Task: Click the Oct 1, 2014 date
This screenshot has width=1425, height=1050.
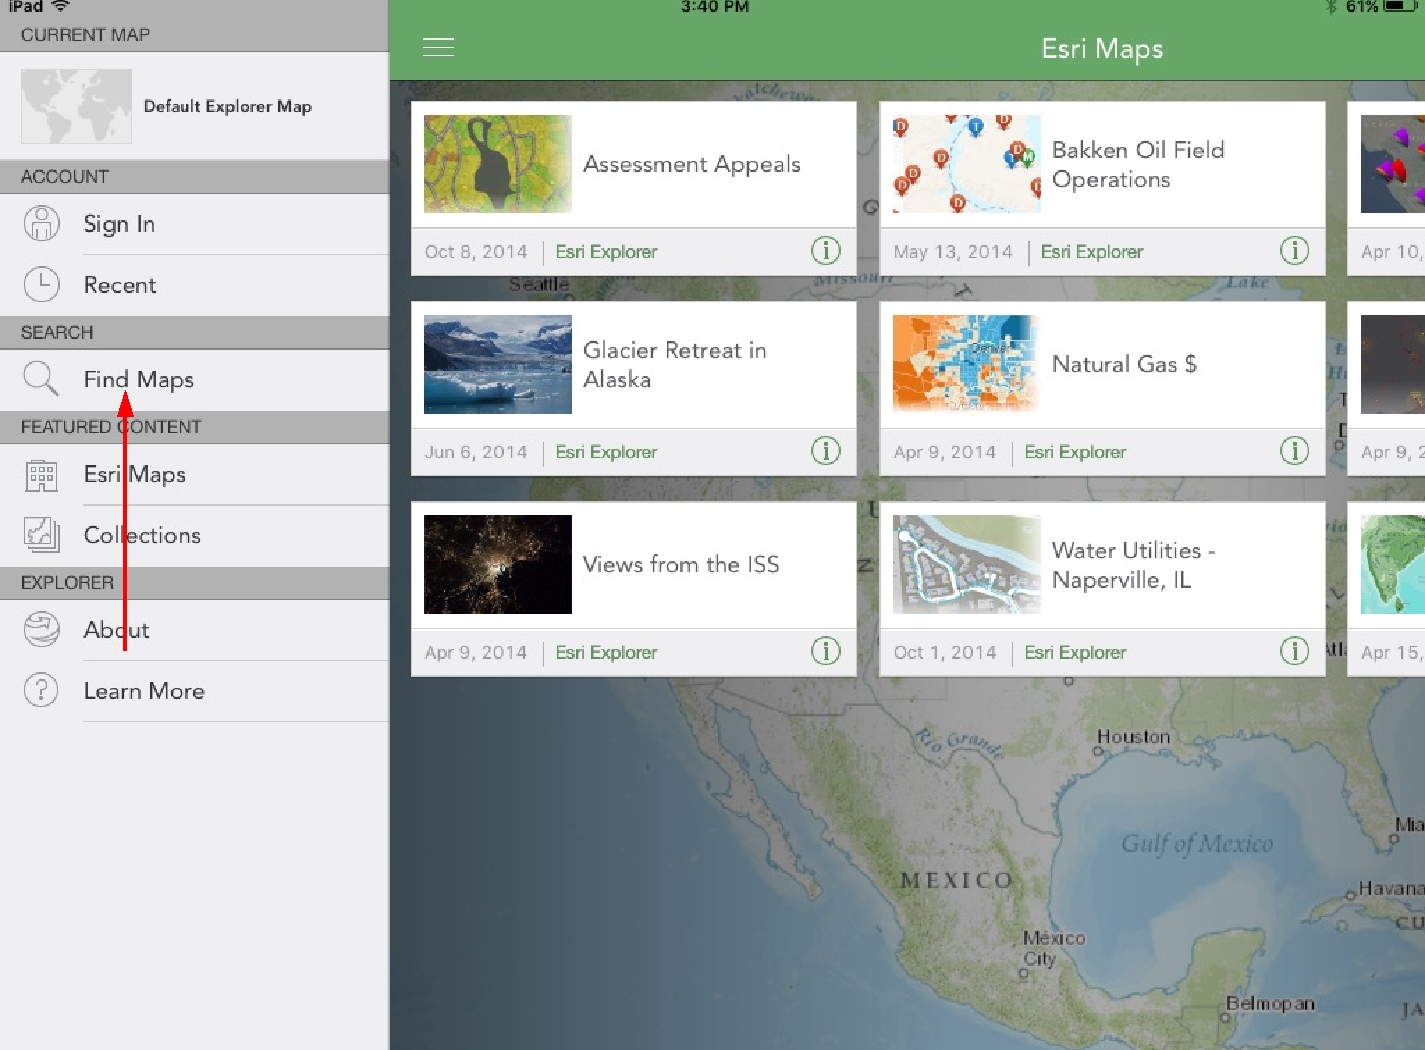Action: click(x=945, y=652)
